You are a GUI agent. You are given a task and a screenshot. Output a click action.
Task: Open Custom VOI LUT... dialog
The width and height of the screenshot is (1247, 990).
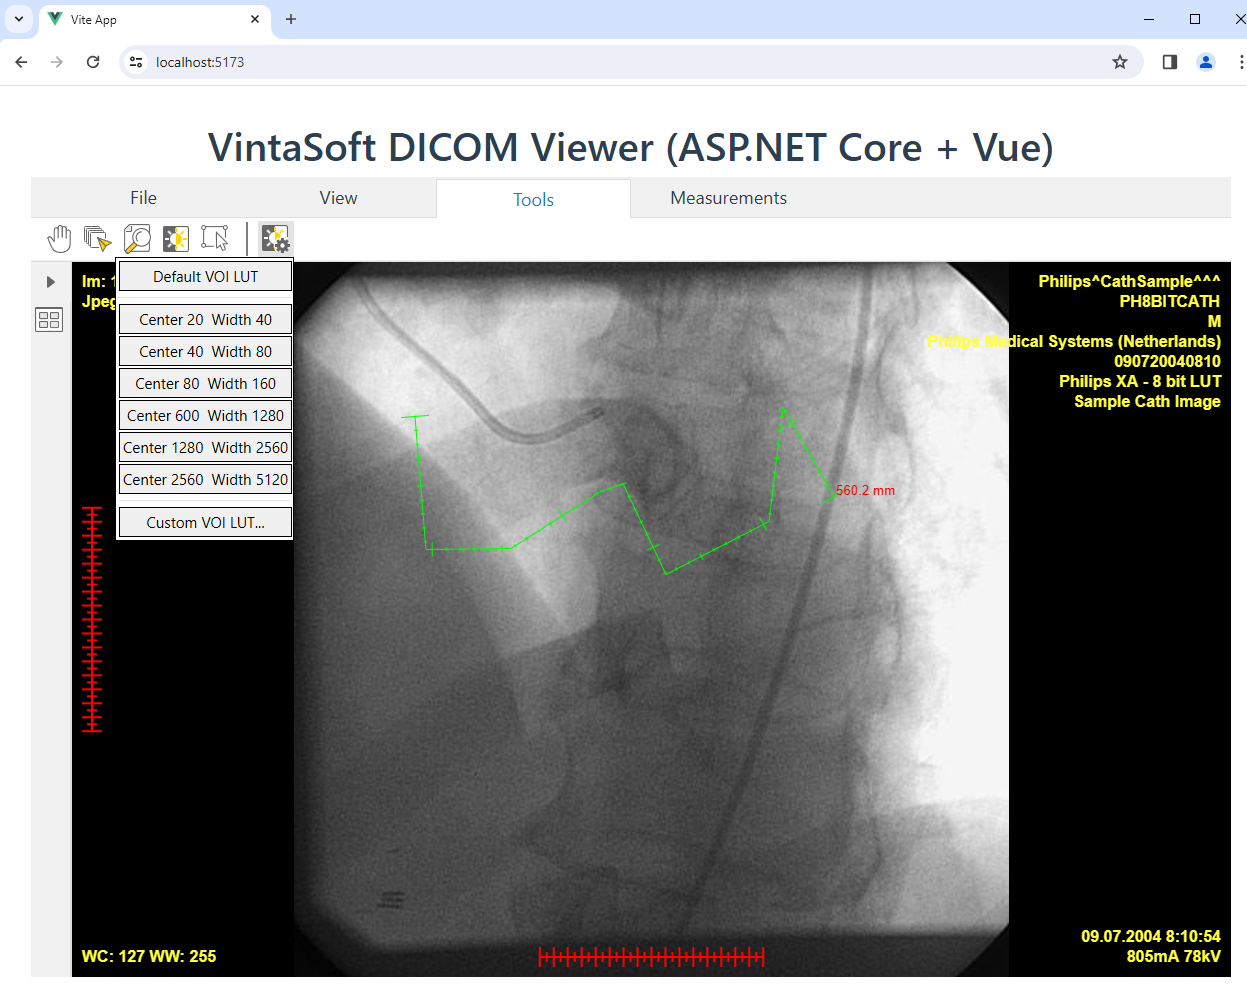[x=205, y=523]
